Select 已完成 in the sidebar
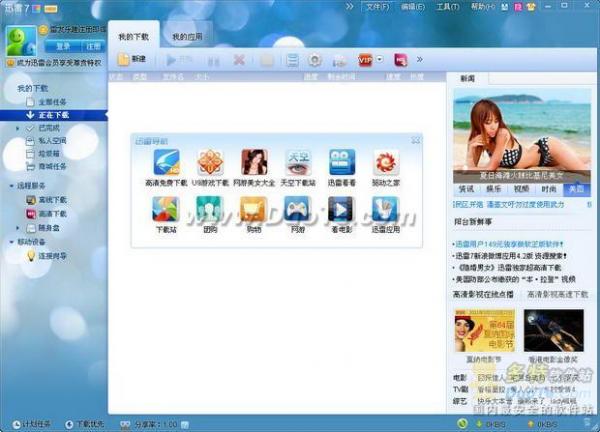The height and width of the screenshot is (432, 600). click(49, 128)
